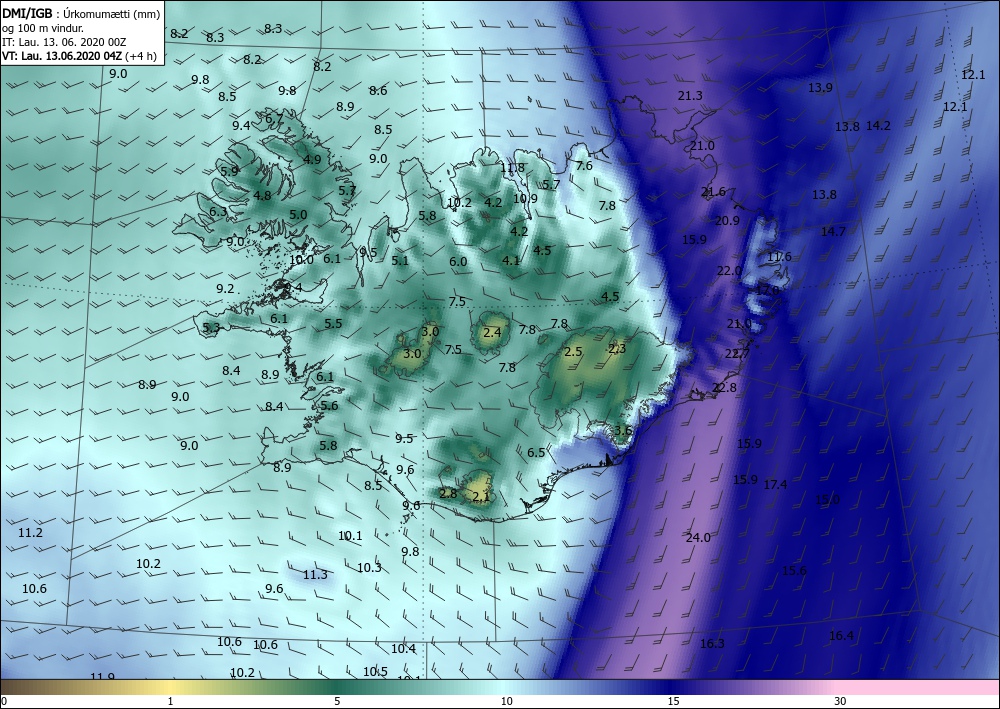Click the 2.5 value on the large glacier
The width and height of the screenshot is (1000, 709).
573,351
